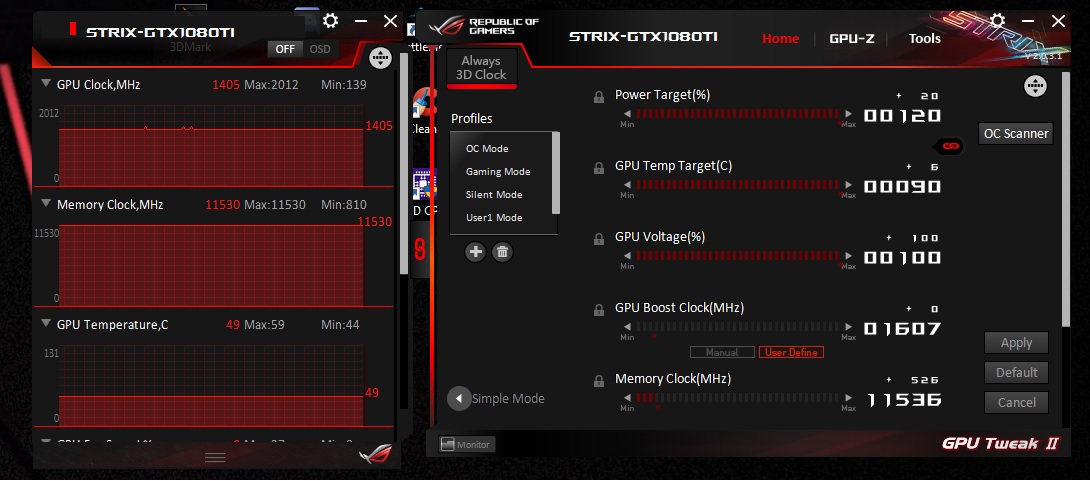
Task: Click the GPU Temperature history graph
Action: 211,386
